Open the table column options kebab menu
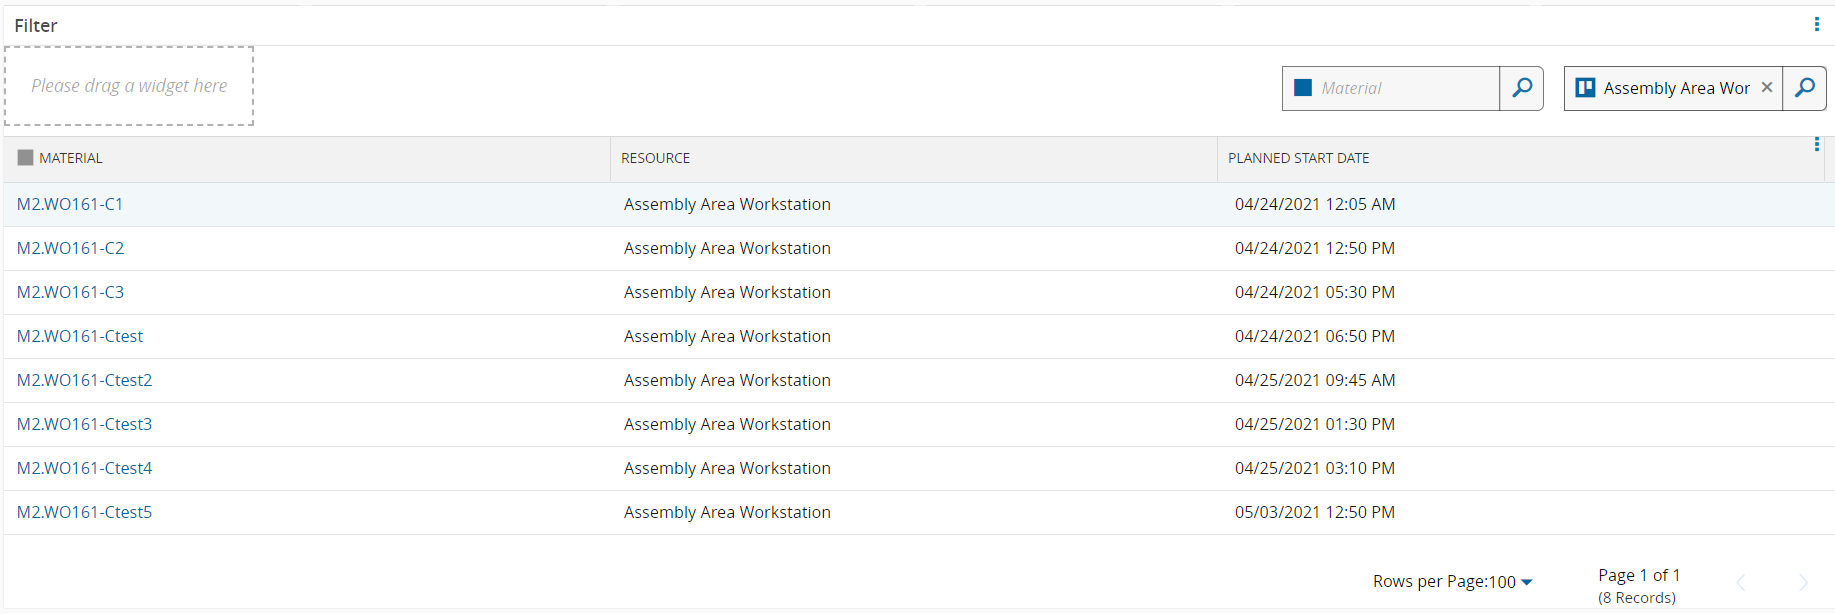1835x614 pixels. click(x=1816, y=145)
